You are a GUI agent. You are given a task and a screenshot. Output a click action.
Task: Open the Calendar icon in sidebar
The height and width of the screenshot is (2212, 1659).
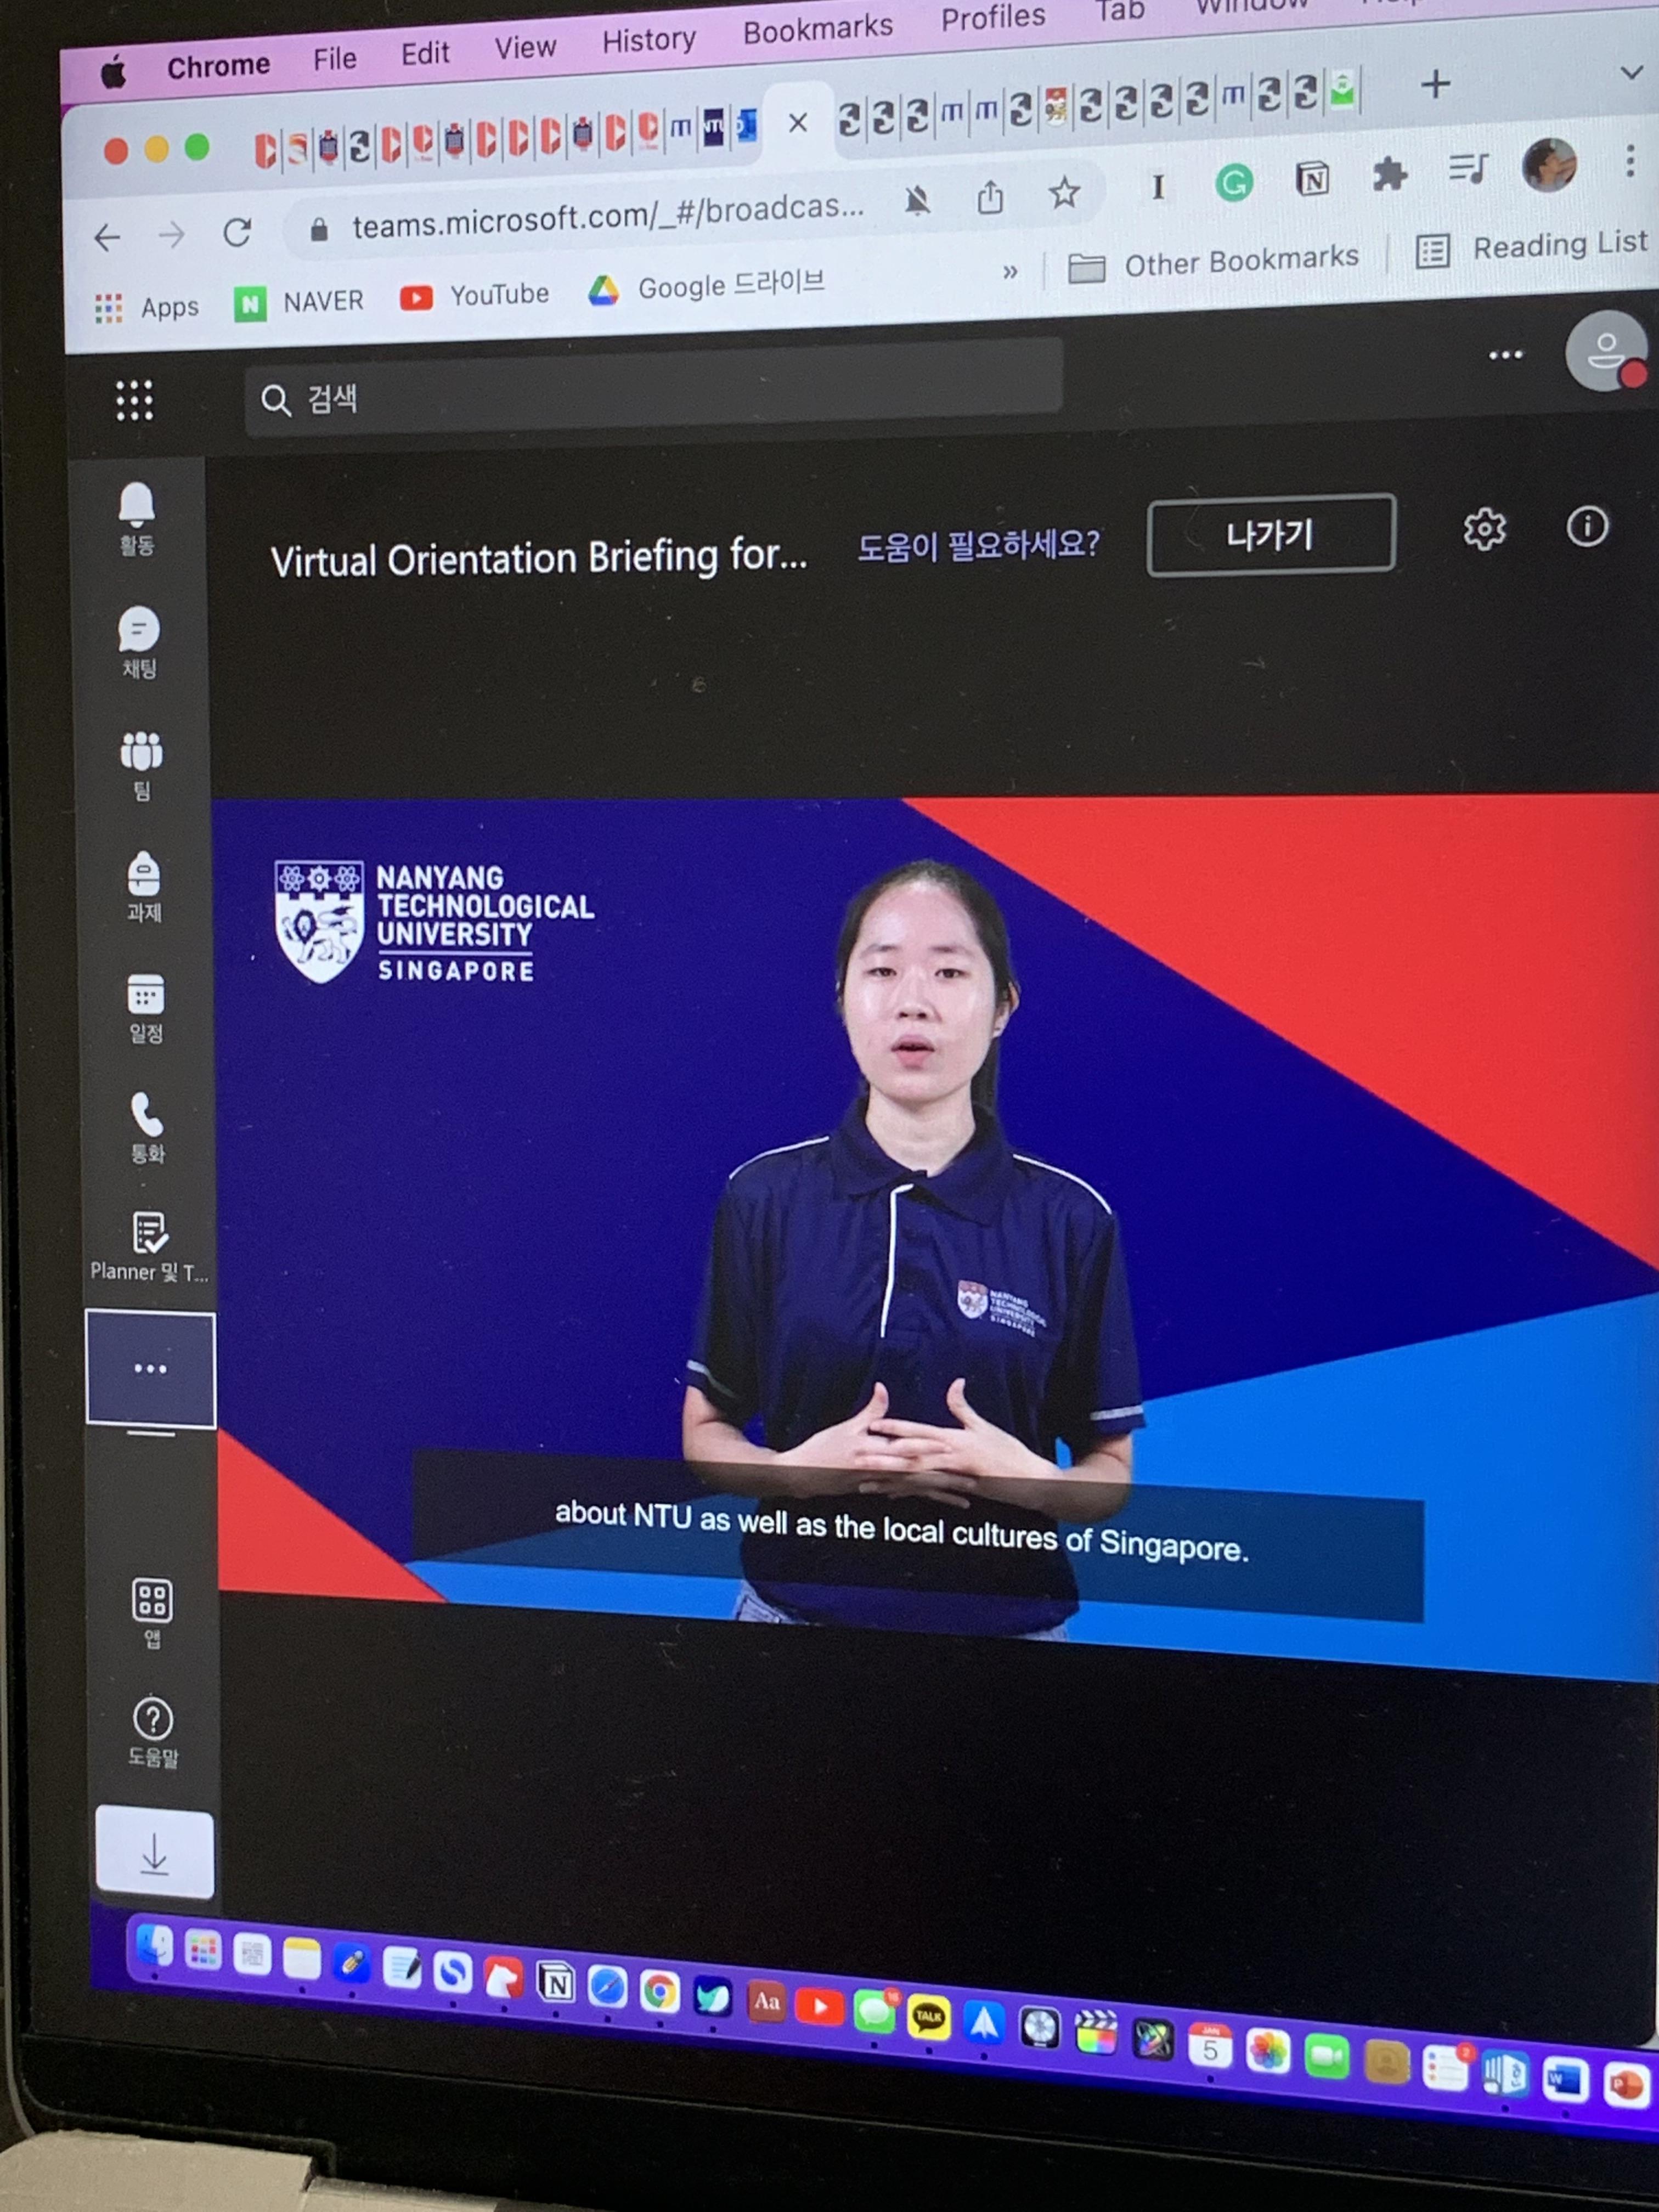pyautogui.click(x=145, y=1005)
